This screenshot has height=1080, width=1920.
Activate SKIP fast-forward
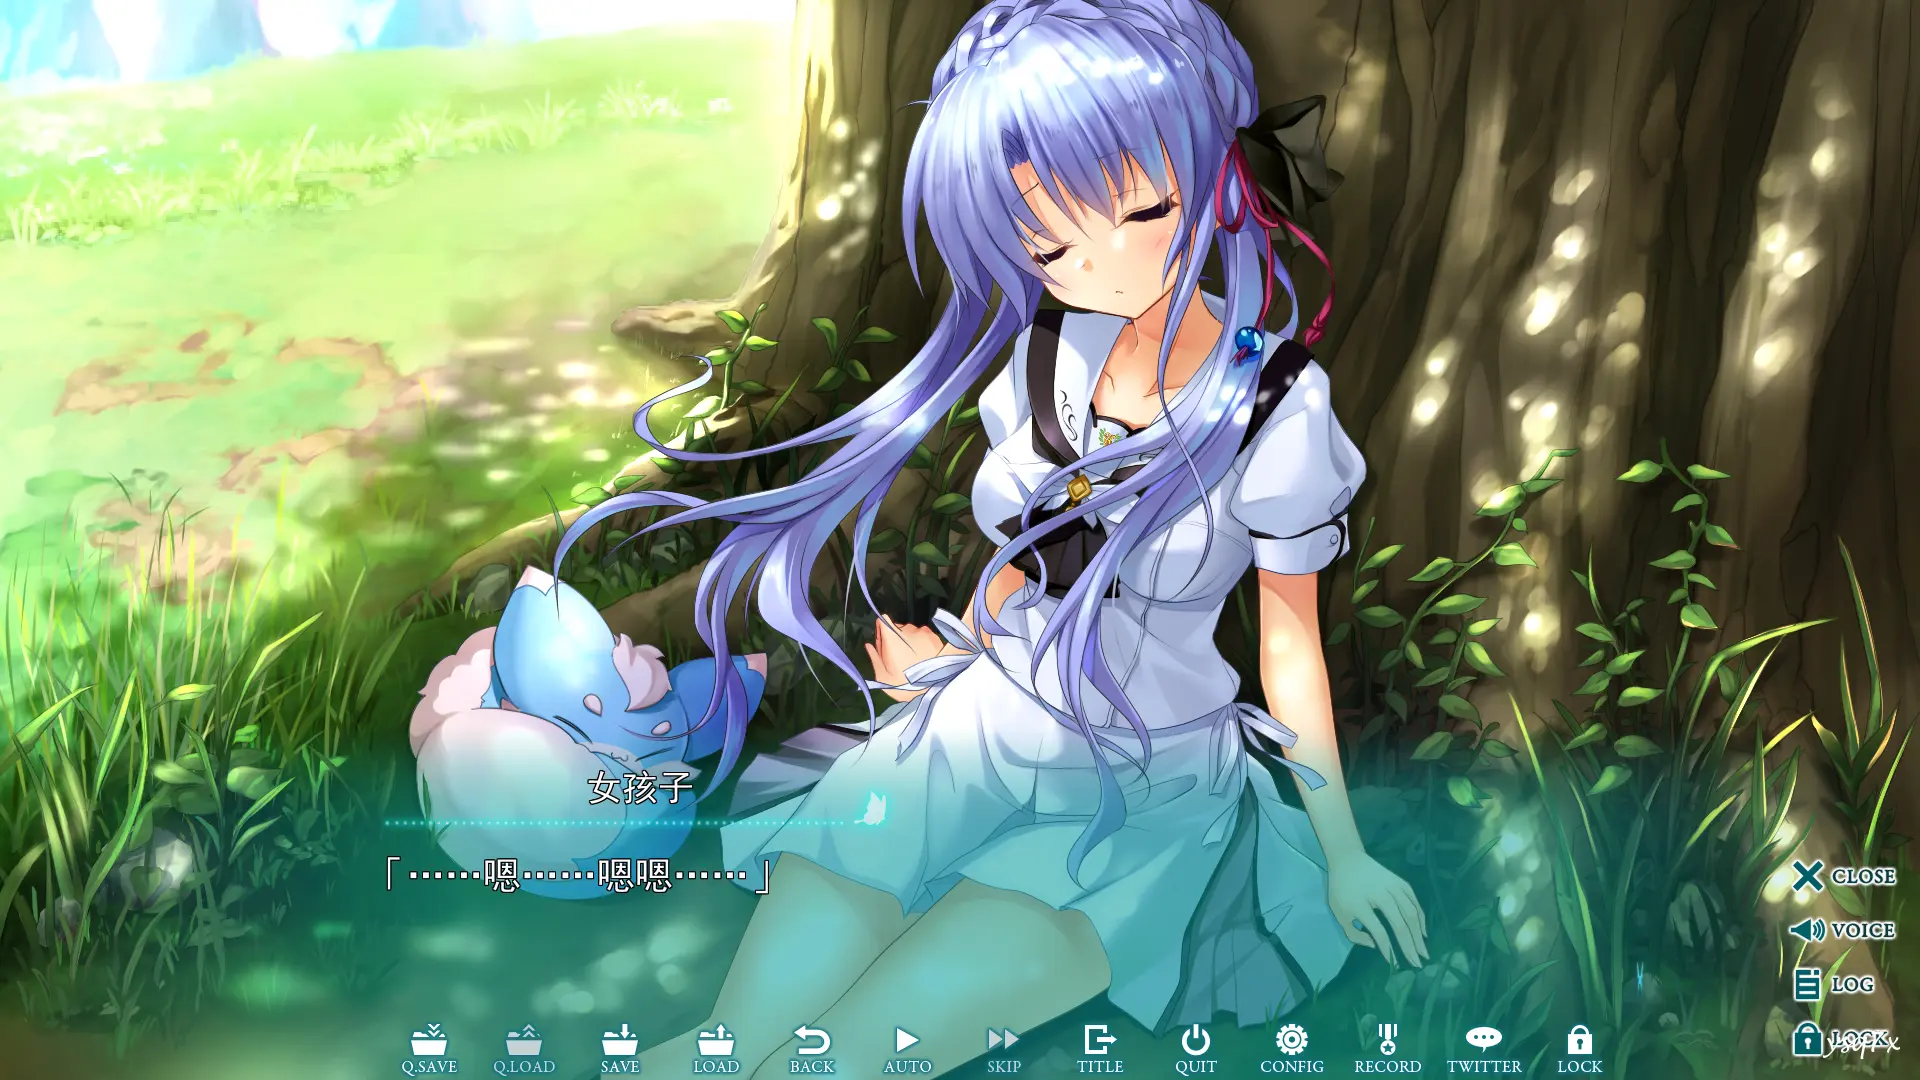1003,1050
